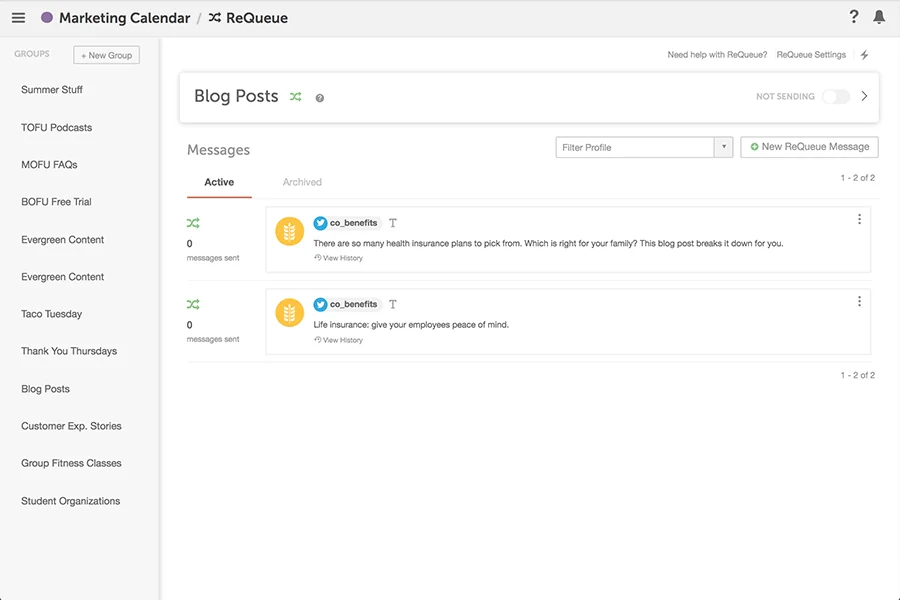Enable sending with the NOT SENDING toggle
This screenshot has width=900, height=600.
point(837,96)
